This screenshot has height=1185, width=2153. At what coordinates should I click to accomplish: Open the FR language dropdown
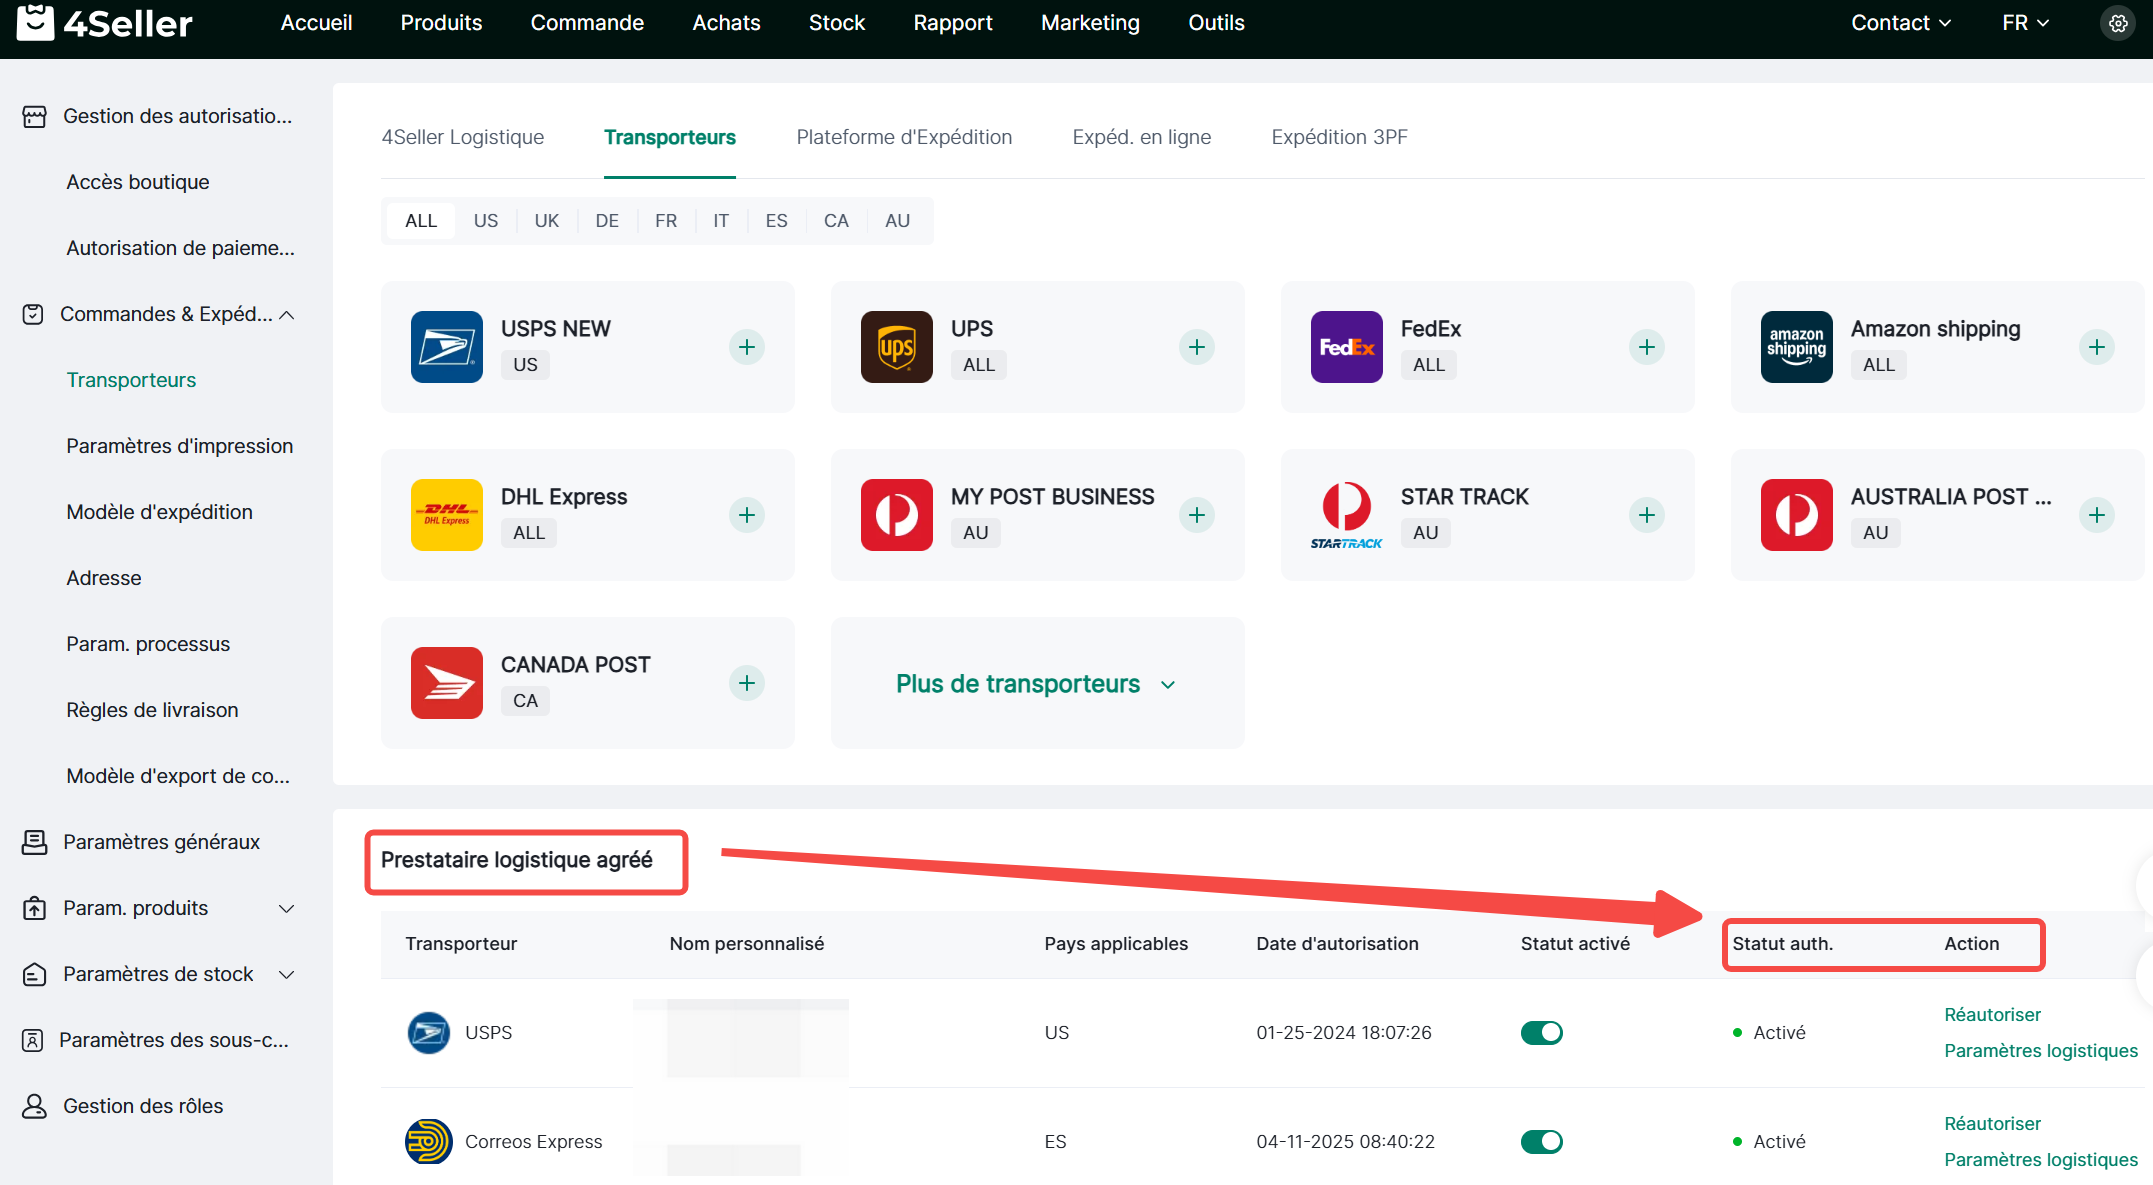tap(2025, 23)
